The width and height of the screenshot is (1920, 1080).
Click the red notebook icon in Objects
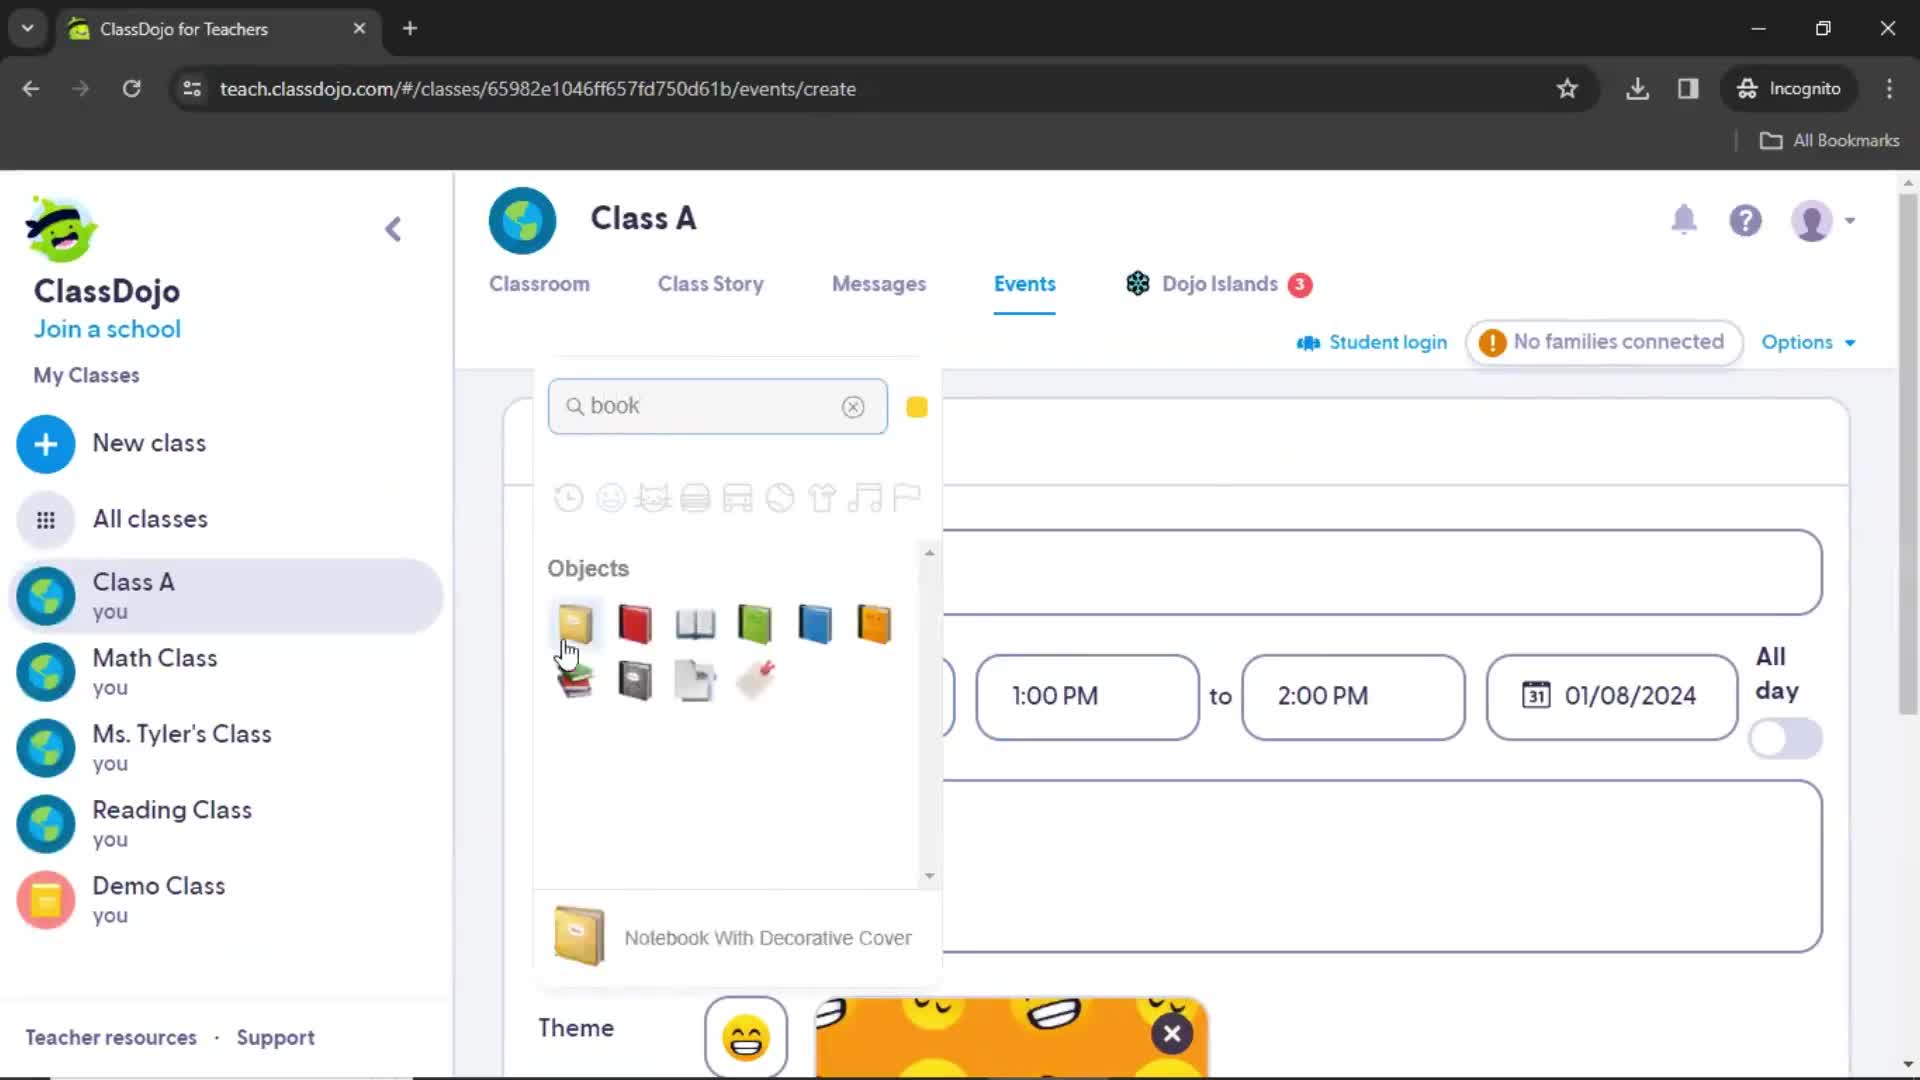pos(634,621)
